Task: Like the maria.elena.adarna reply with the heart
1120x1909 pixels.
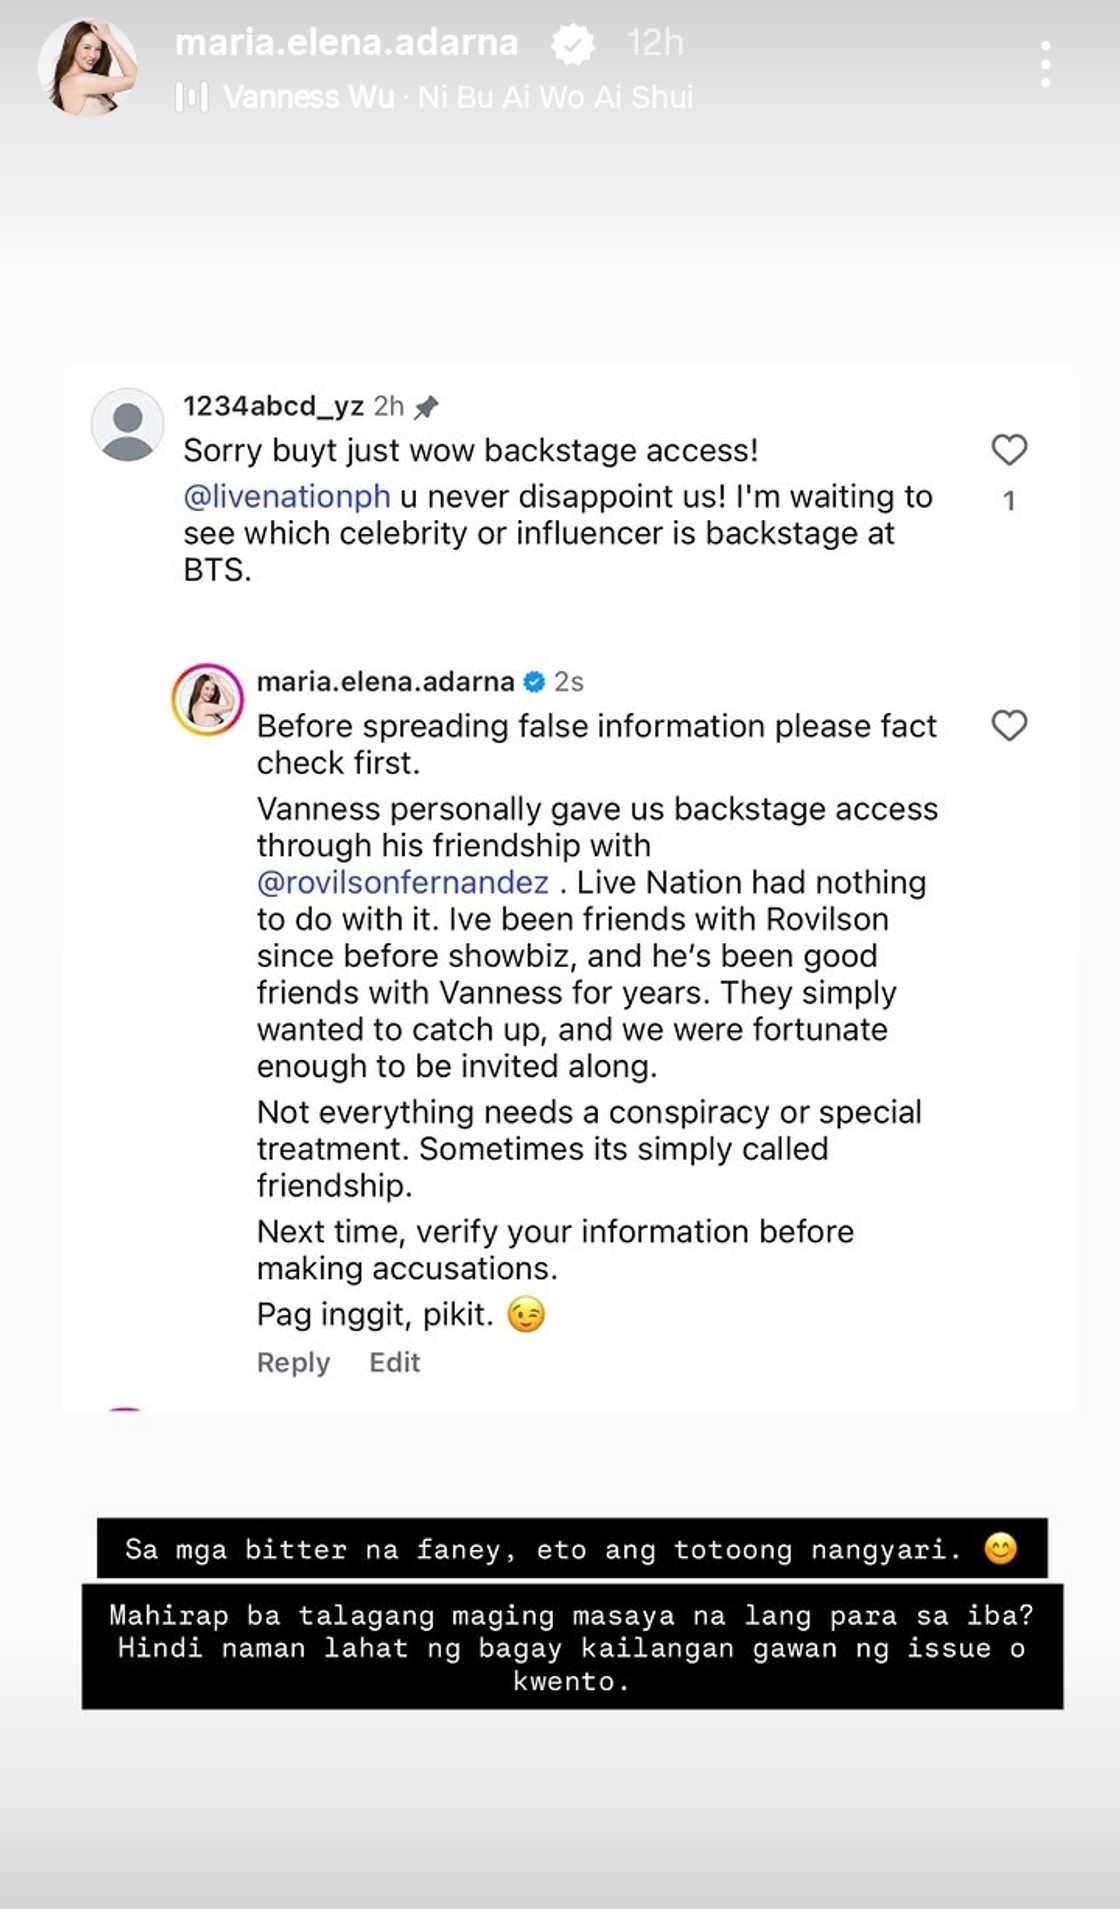Action: point(1009,725)
